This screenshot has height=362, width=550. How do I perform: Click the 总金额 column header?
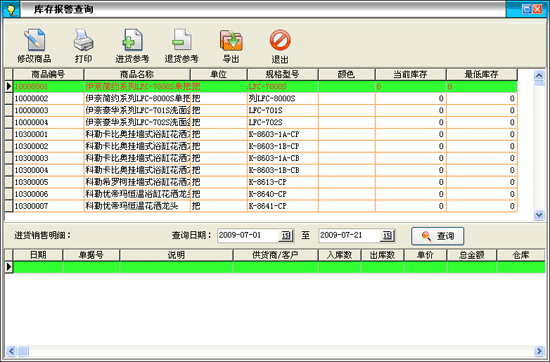(x=471, y=255)
